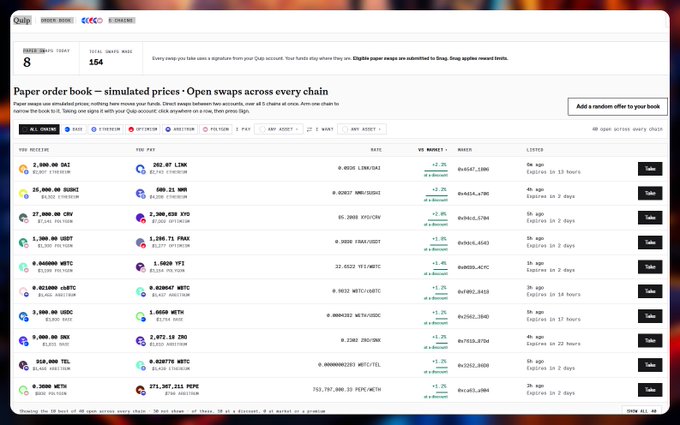Filter the book to the Optimism chain
This screenshot has width=680, height=425.
(143, 129)
